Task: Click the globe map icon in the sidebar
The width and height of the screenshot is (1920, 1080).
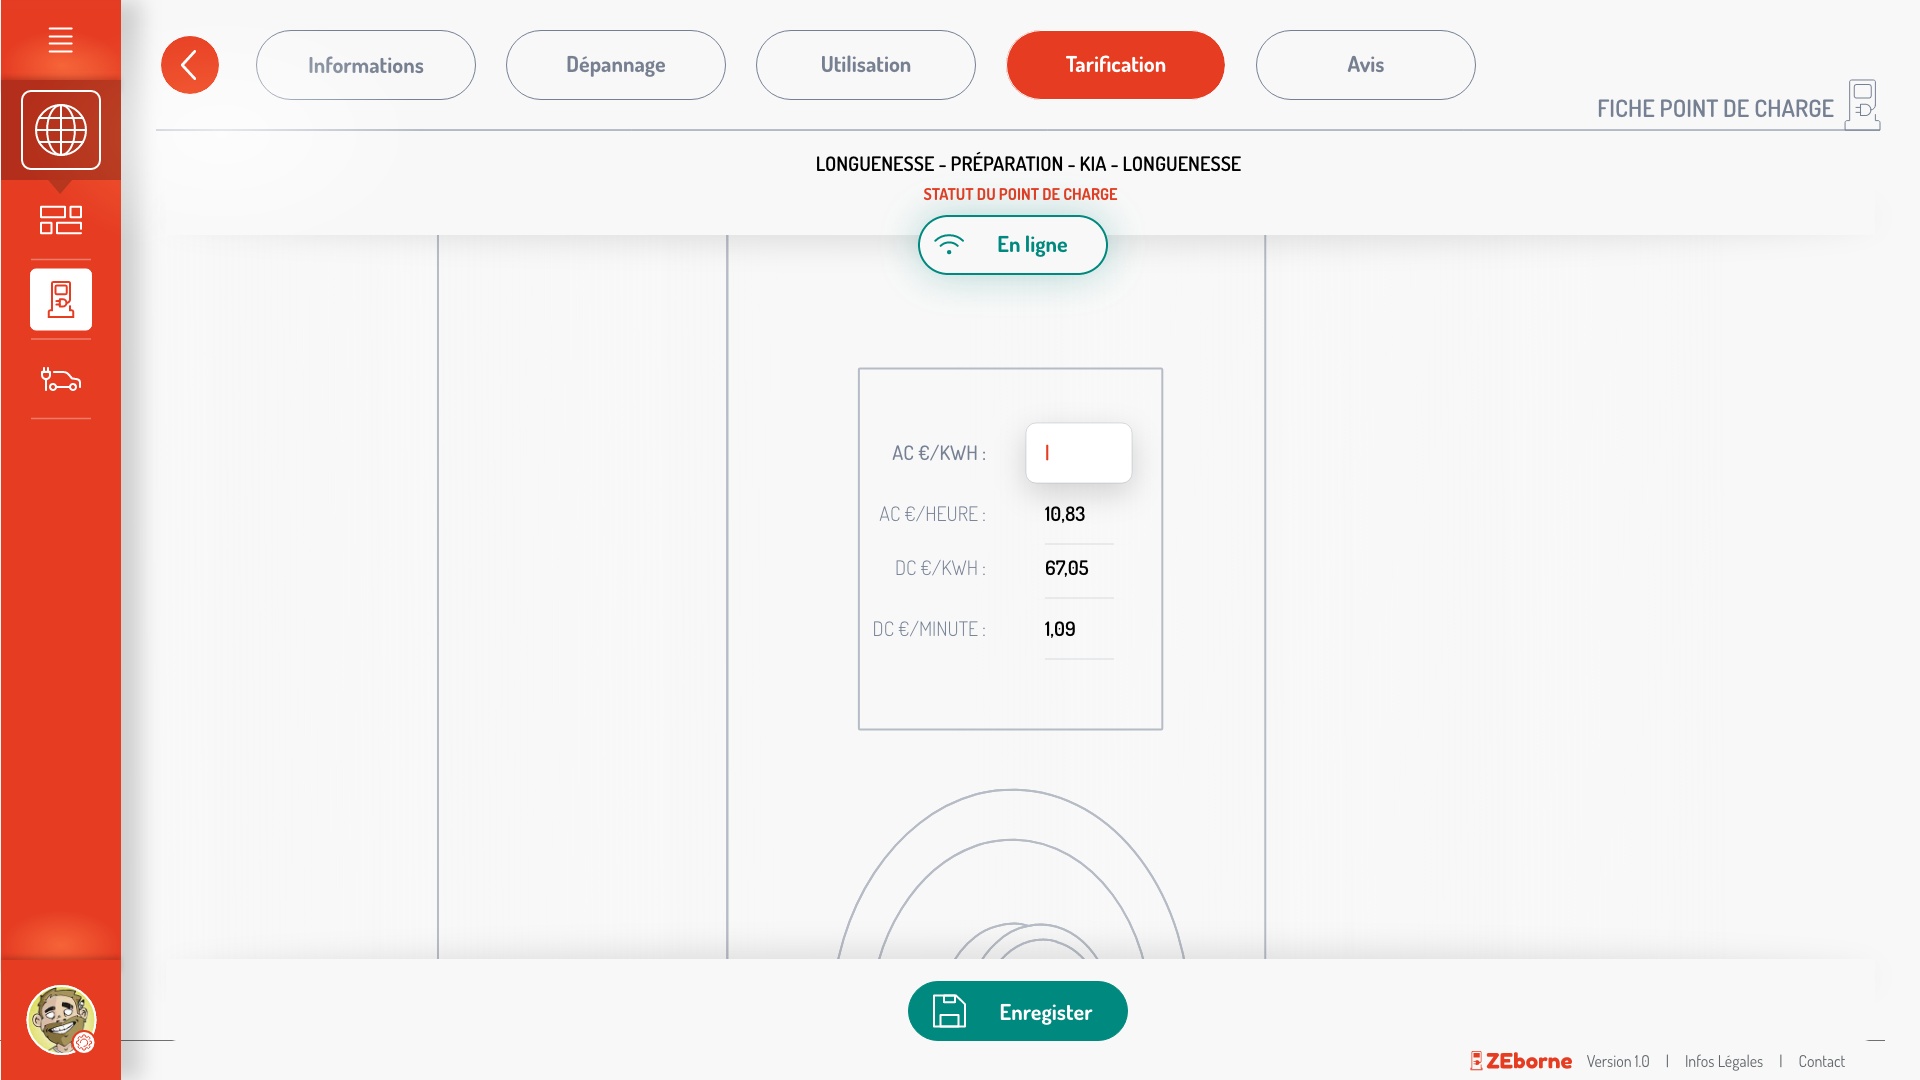Action: click(60, 130)
